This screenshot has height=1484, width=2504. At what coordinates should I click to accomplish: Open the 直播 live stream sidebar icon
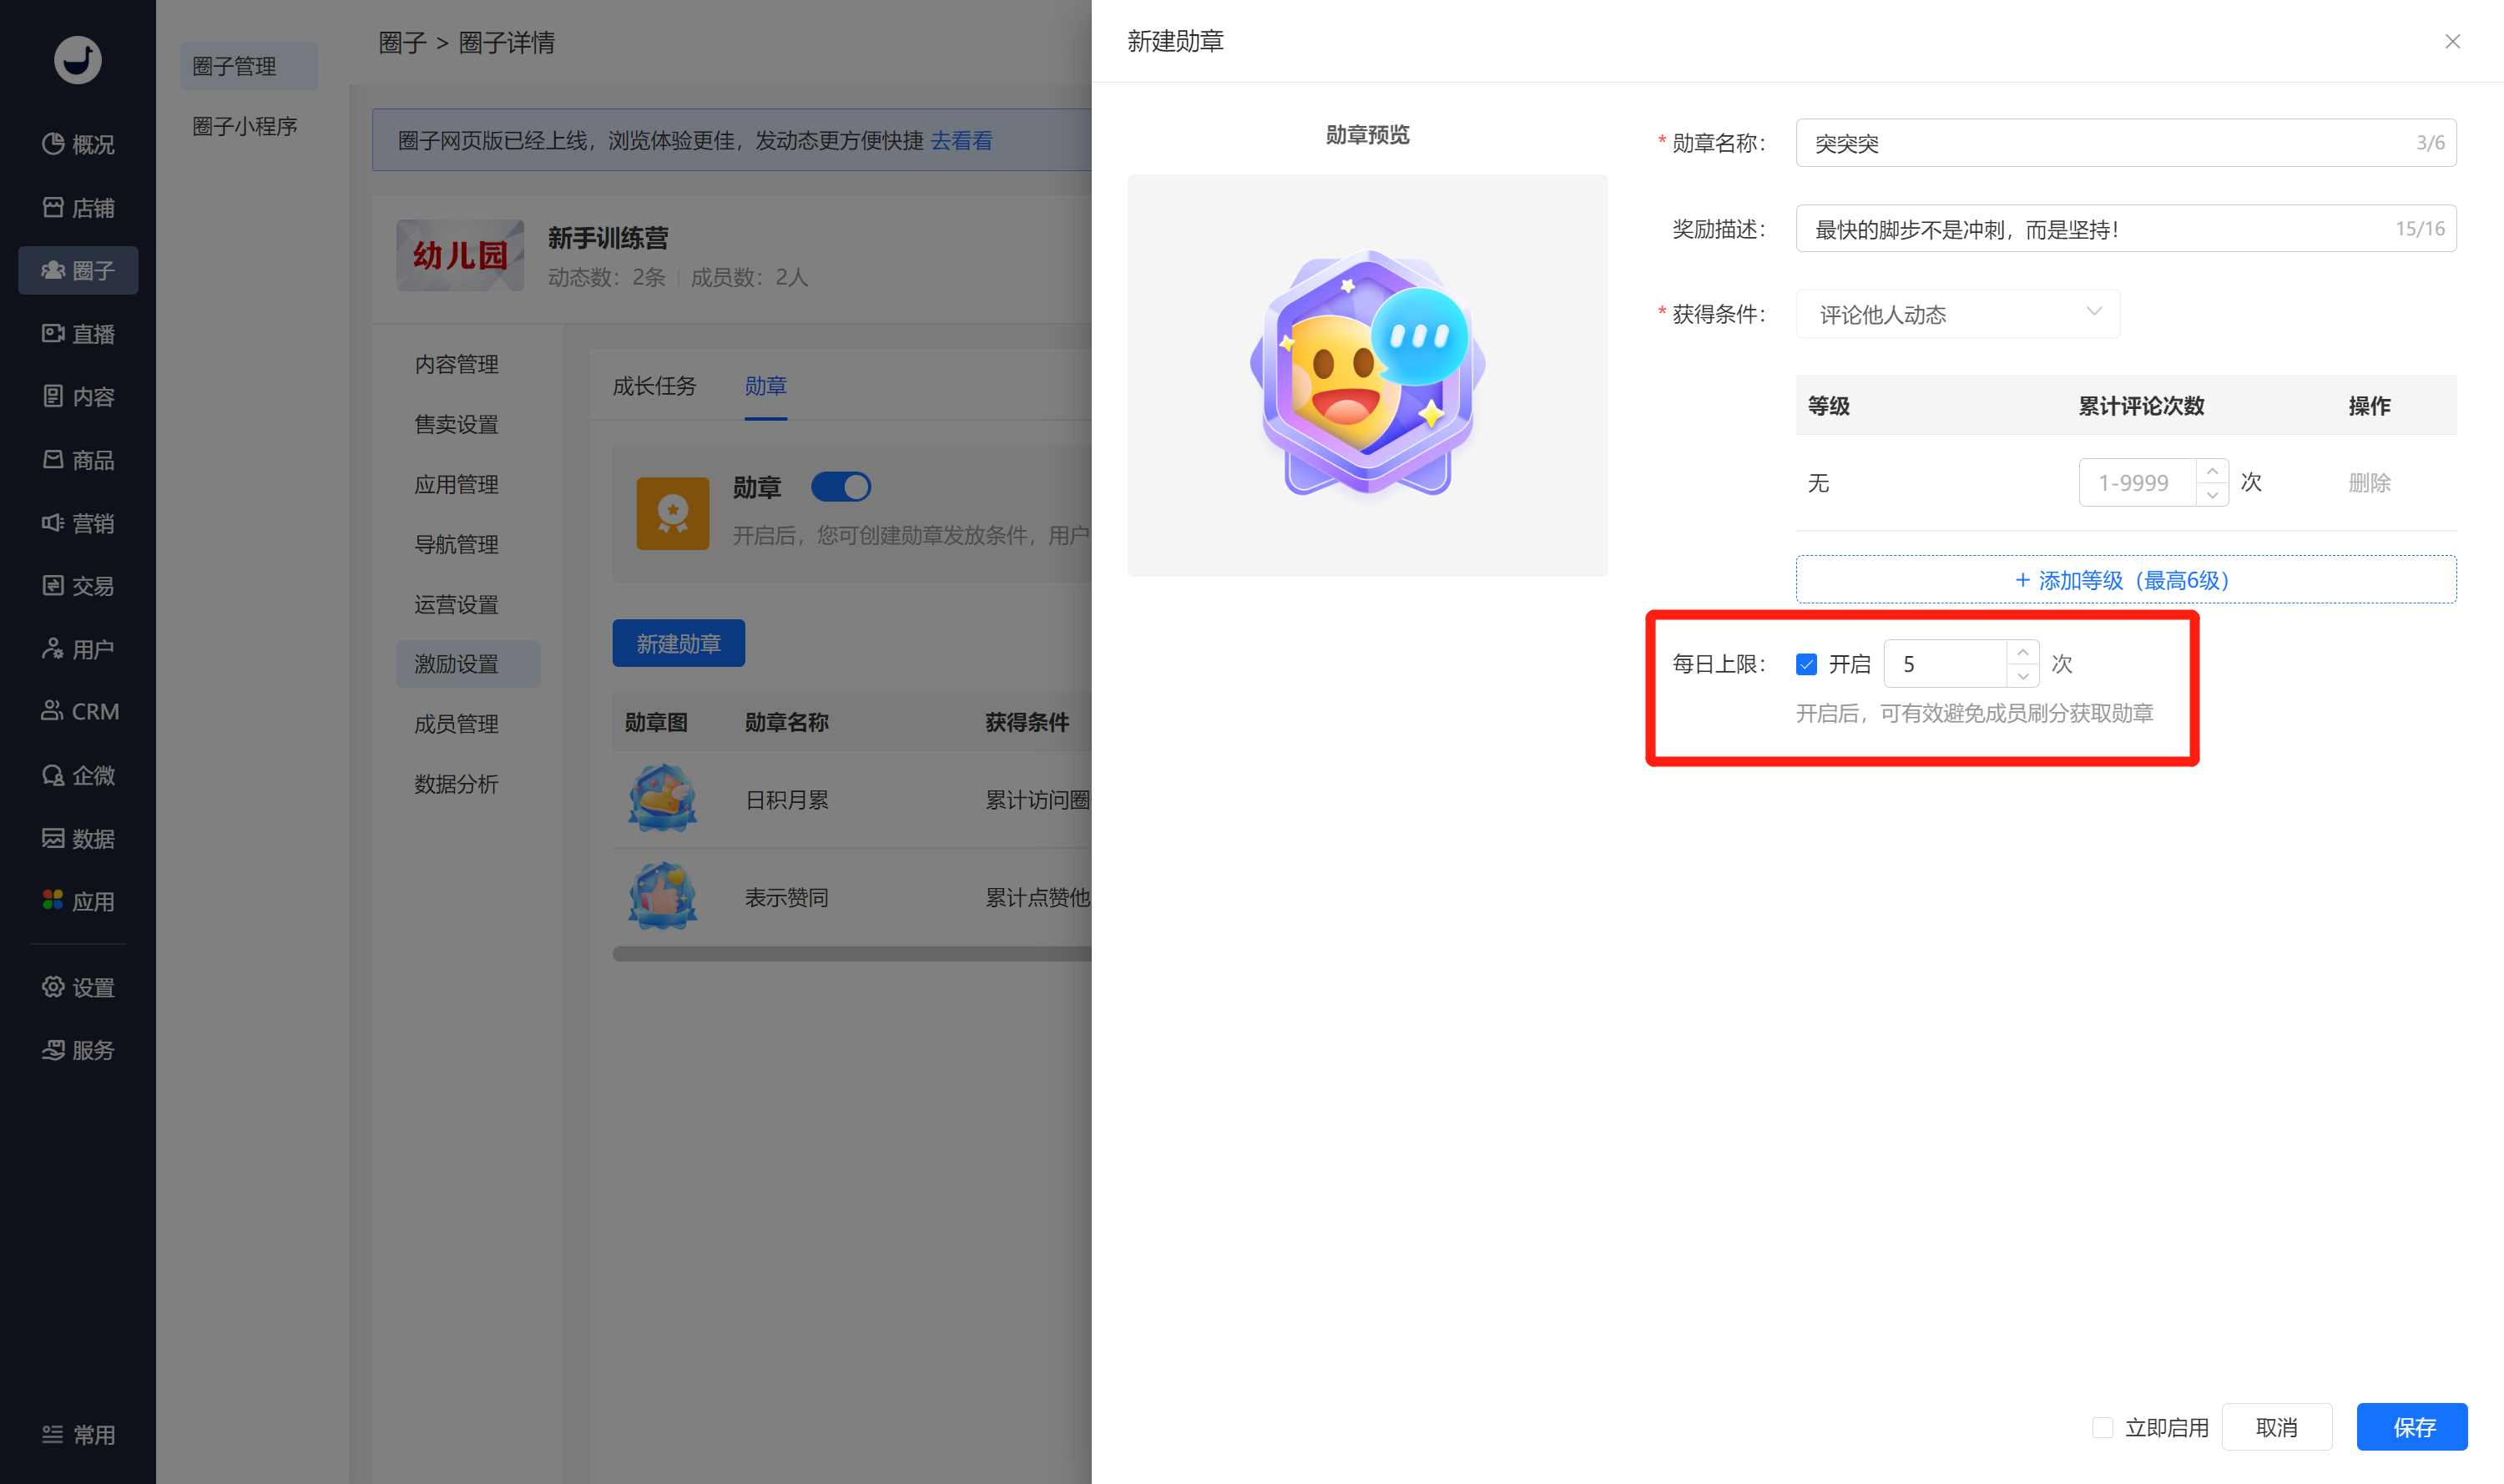point(53,333)
